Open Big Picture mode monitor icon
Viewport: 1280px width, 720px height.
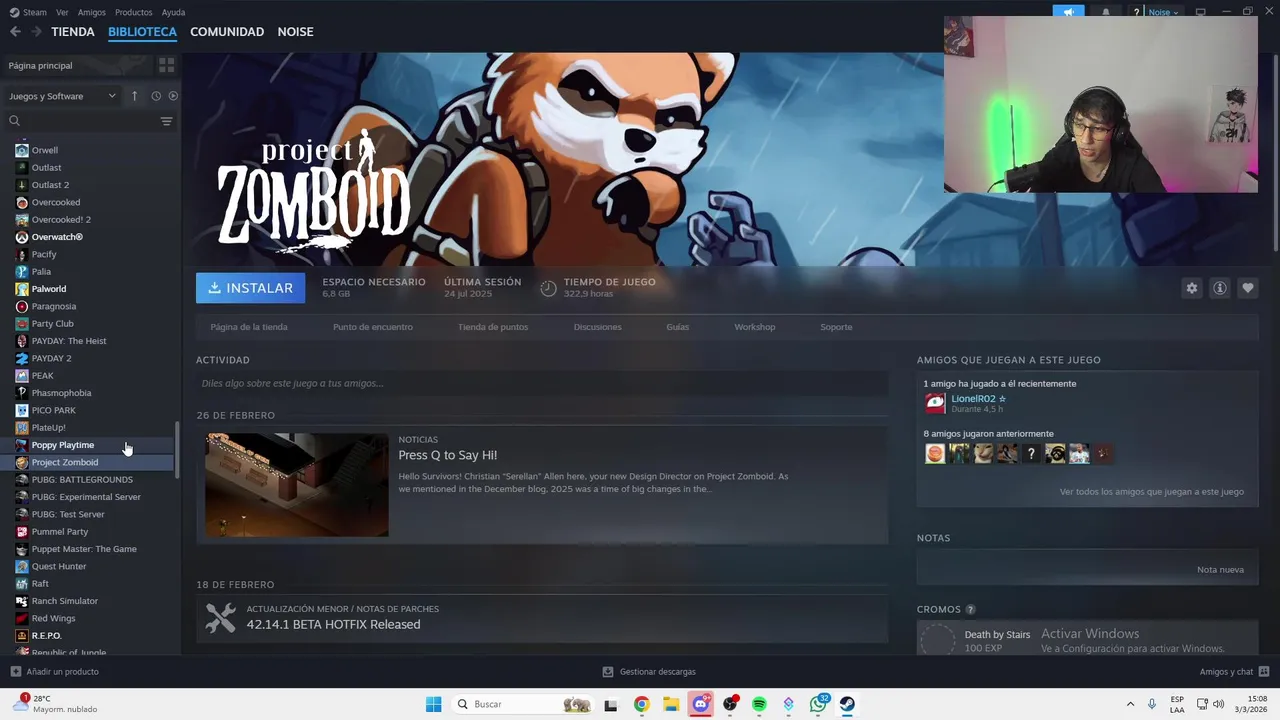click(x=1200, y=12)
